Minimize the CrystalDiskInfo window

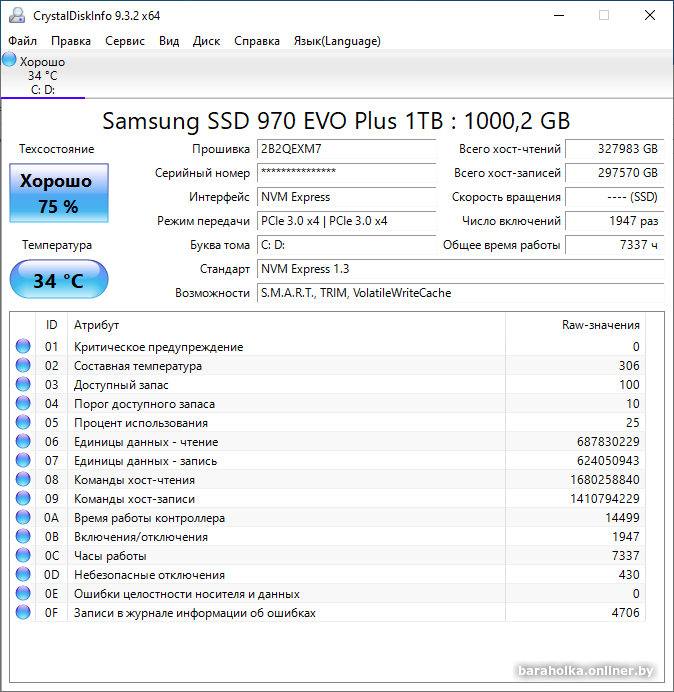coord(559,15)
